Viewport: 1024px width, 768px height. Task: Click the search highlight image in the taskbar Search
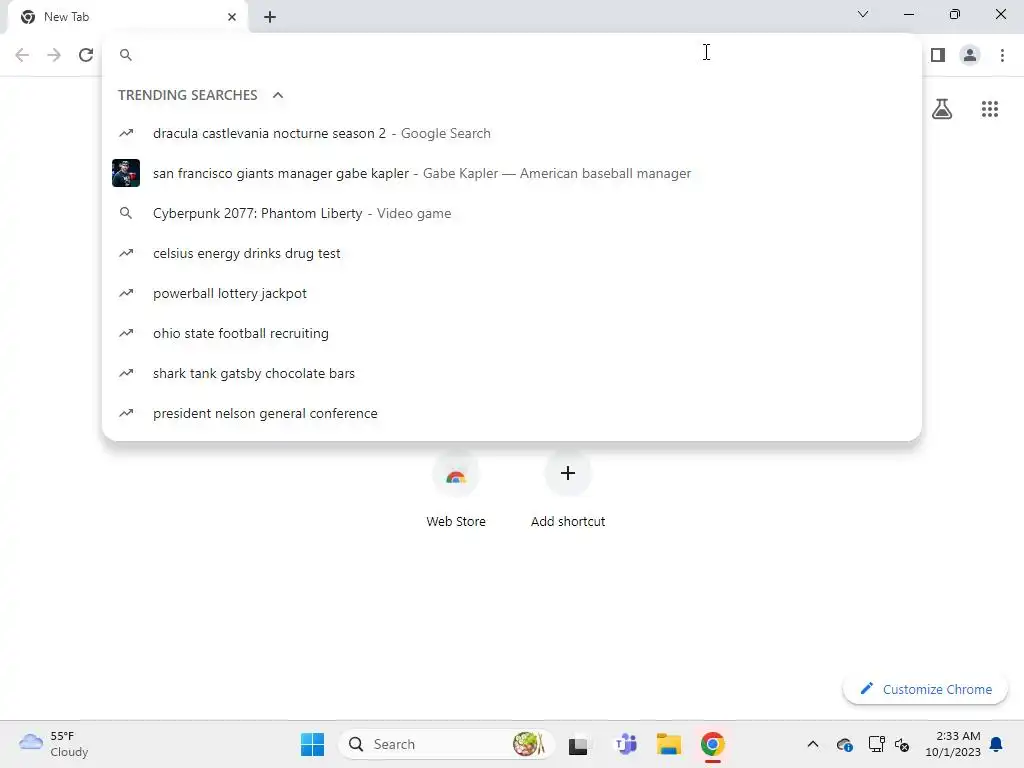click(528, 744)
